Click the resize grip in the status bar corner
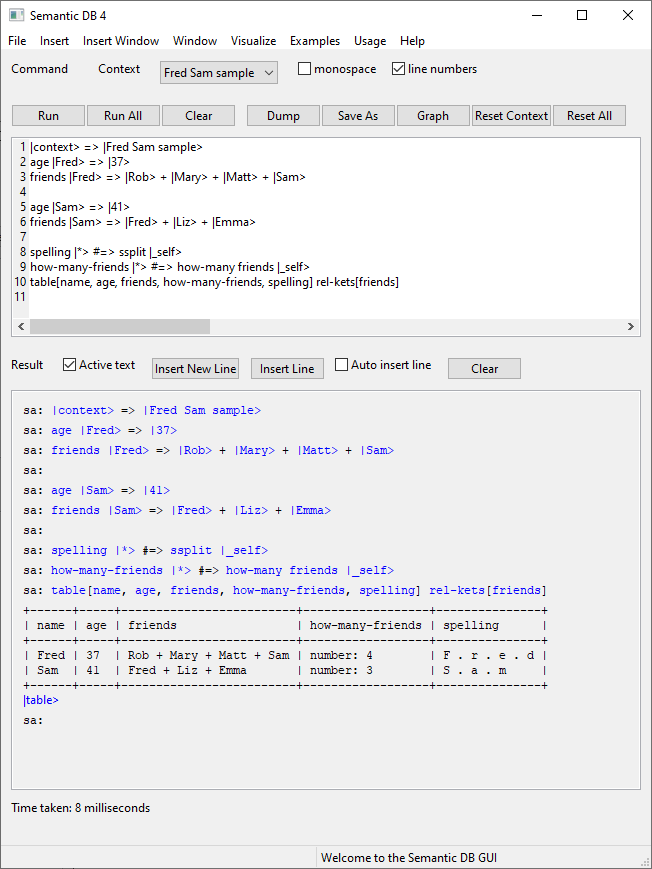 pos(644,861)
